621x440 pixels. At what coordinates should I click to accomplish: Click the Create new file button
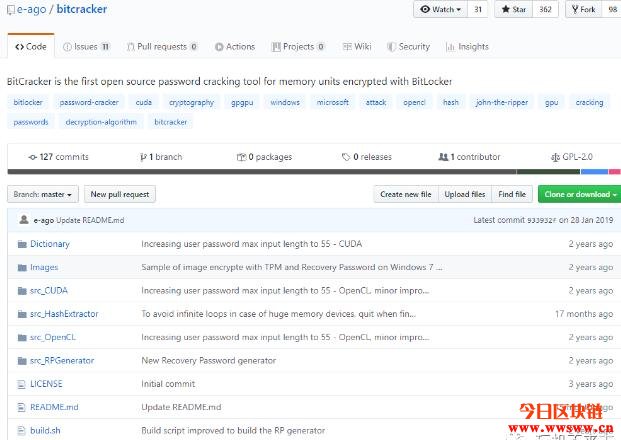406,194
